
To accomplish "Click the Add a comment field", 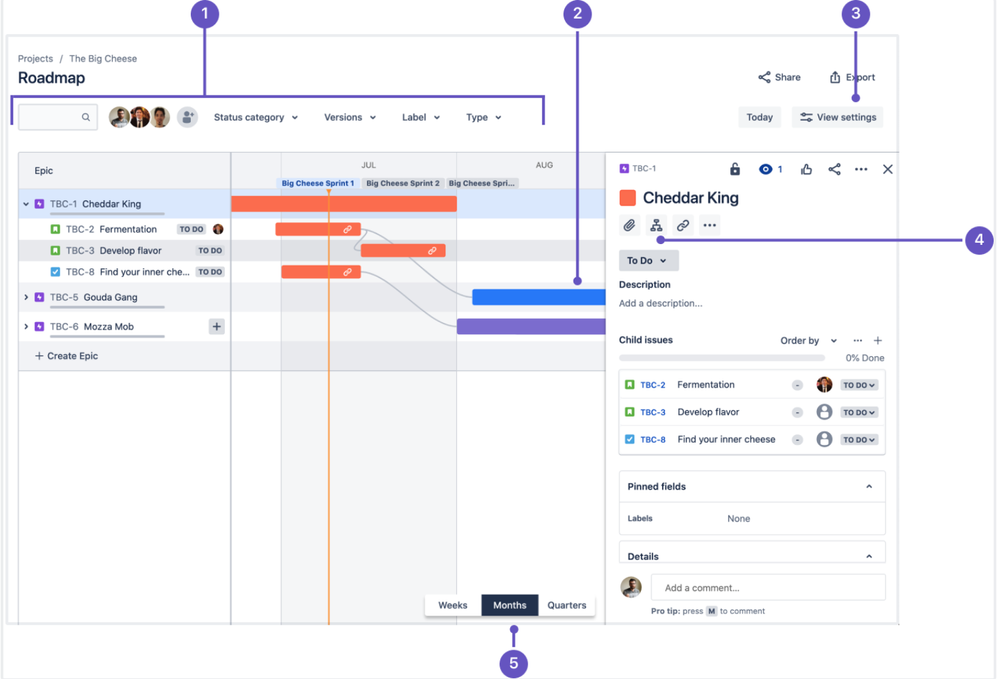I will (x=768, y=587).
